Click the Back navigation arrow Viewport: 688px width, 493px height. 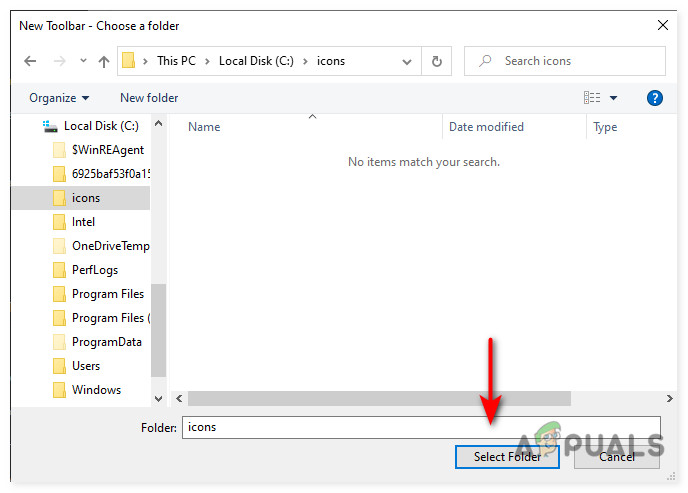pos(30,61)
